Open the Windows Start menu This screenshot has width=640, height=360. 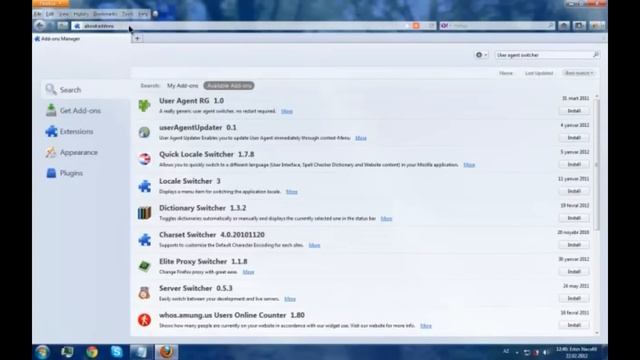click(42, 352)
